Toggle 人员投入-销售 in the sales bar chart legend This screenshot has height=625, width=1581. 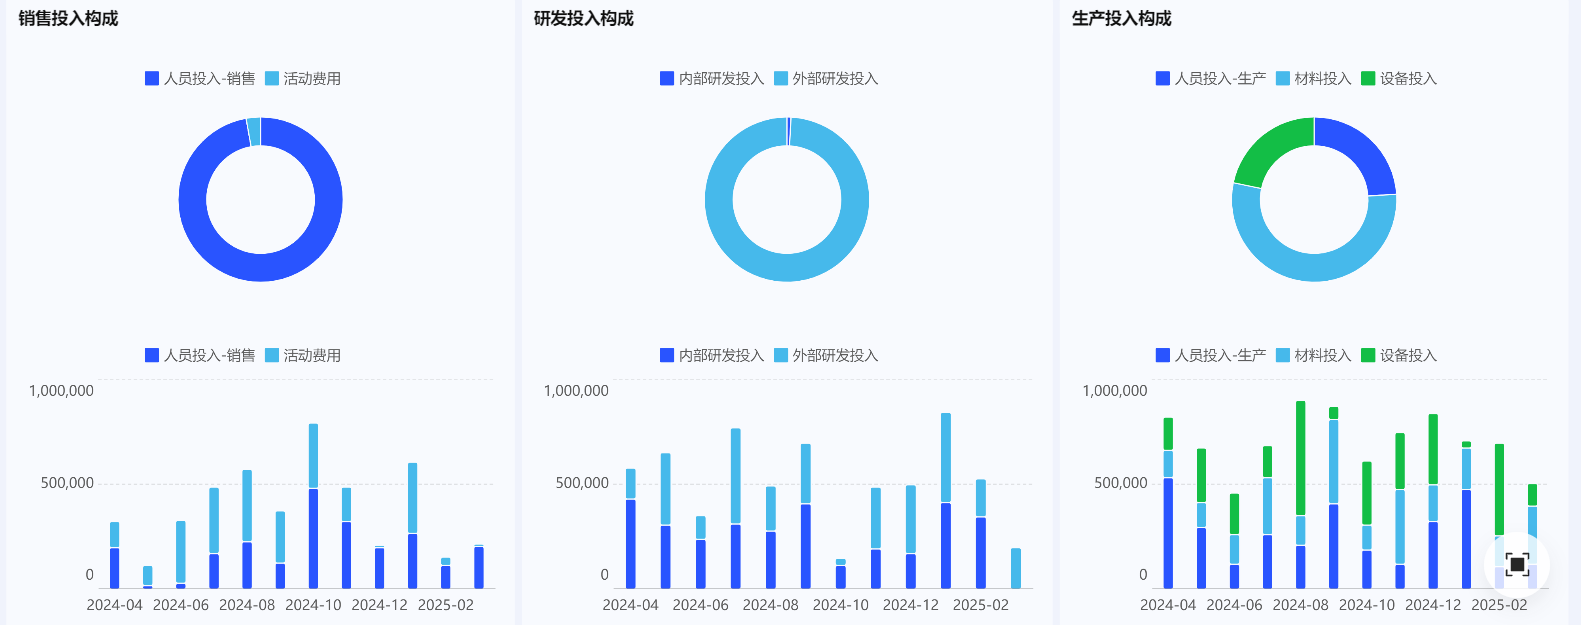pos(200,355)
